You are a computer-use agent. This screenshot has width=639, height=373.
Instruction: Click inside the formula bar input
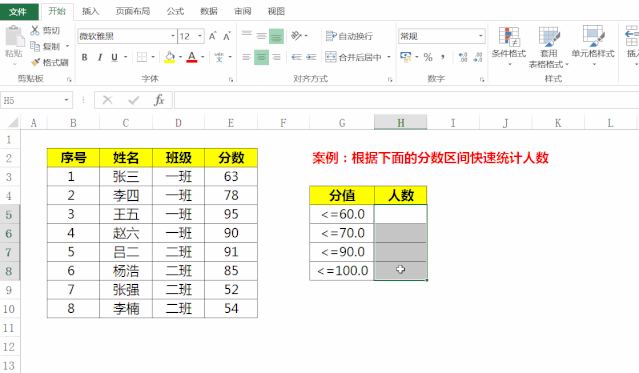406,100
